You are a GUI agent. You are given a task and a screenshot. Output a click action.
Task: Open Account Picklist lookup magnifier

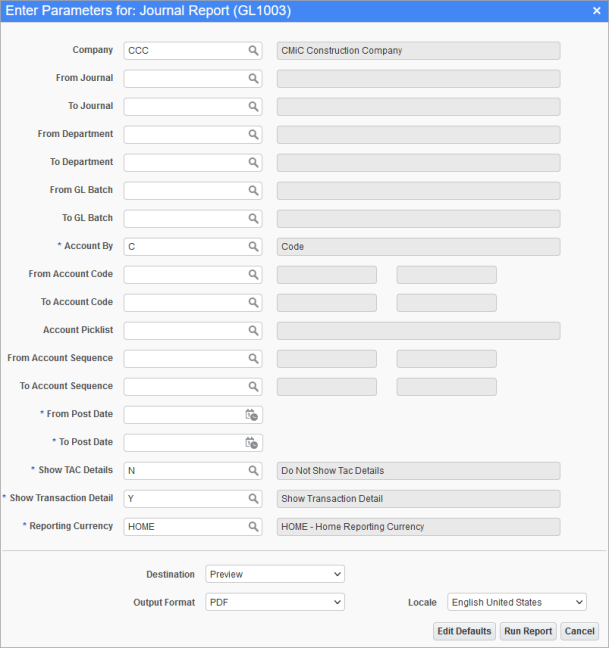[253, 331]
